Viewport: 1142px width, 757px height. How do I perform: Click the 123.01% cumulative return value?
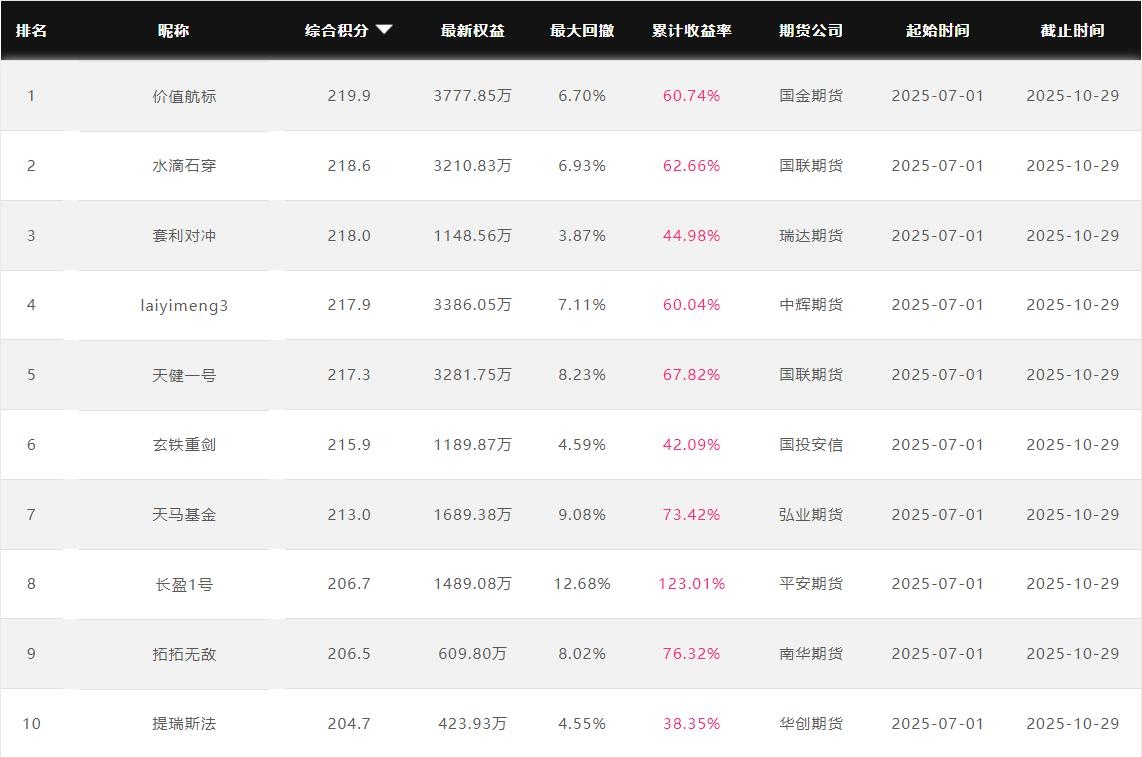(691, 584)
